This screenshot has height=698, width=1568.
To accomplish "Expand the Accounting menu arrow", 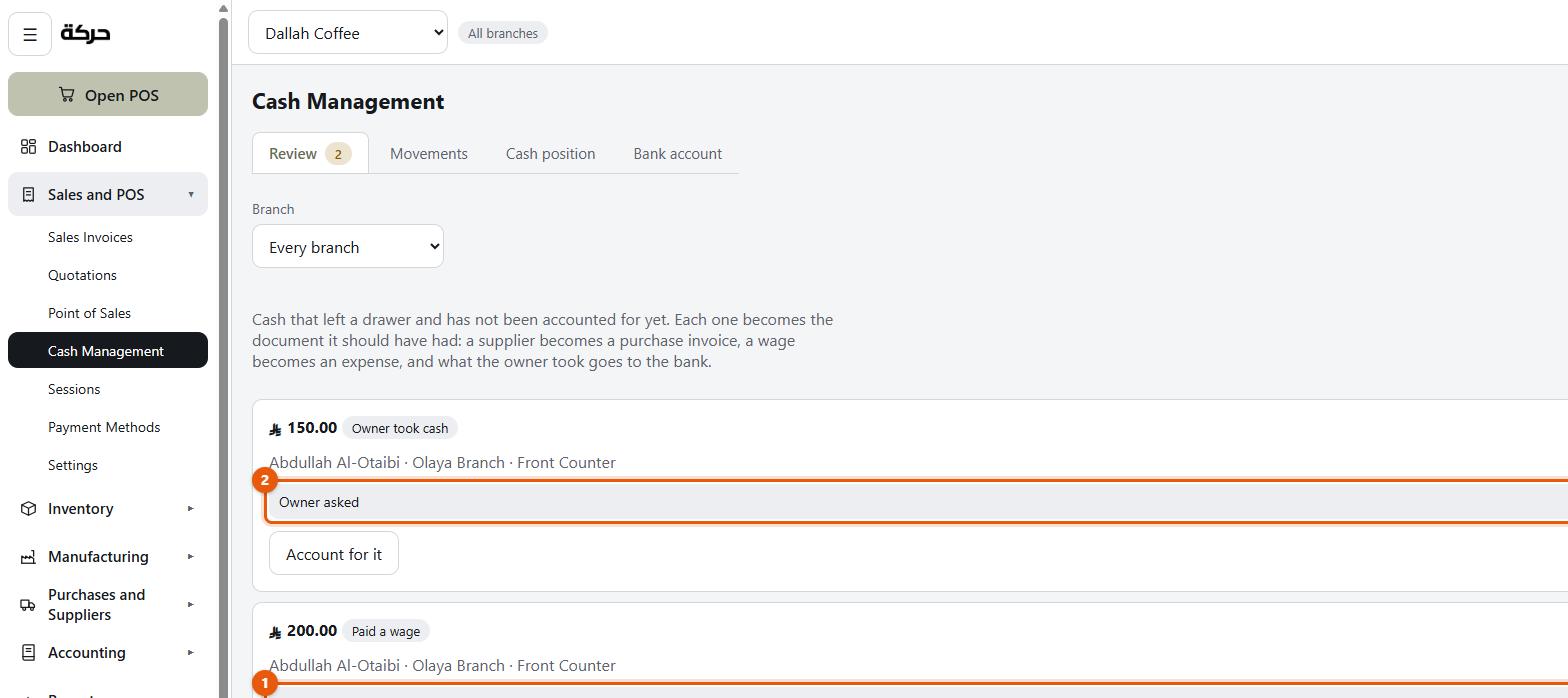I will click(191, 652).
